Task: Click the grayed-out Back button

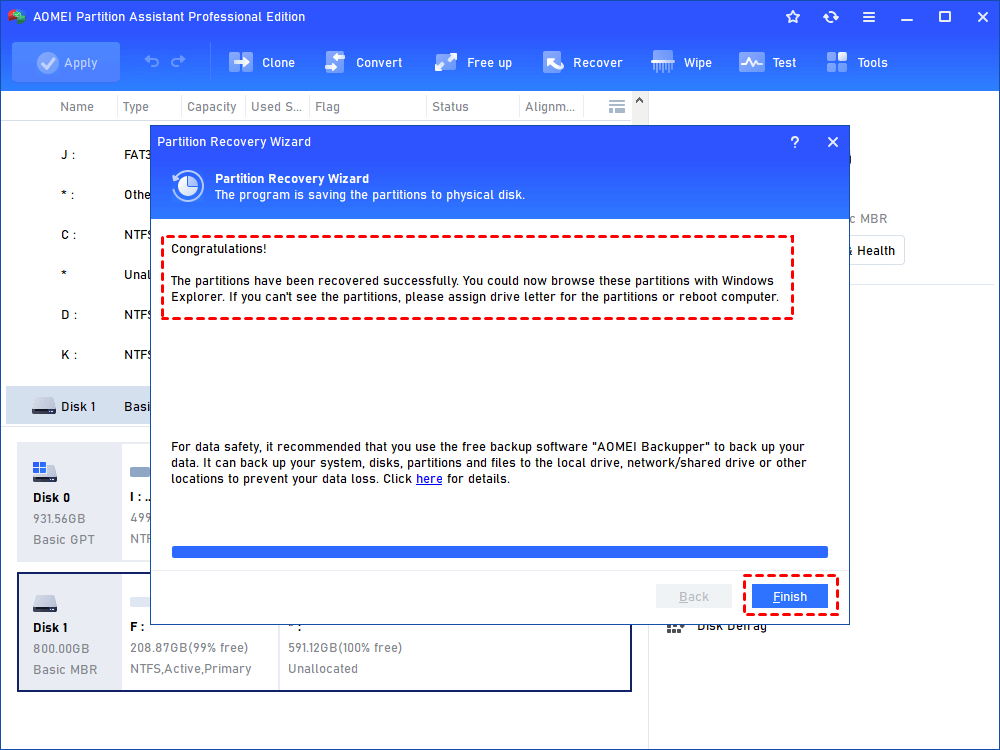Action: point(694,596)
